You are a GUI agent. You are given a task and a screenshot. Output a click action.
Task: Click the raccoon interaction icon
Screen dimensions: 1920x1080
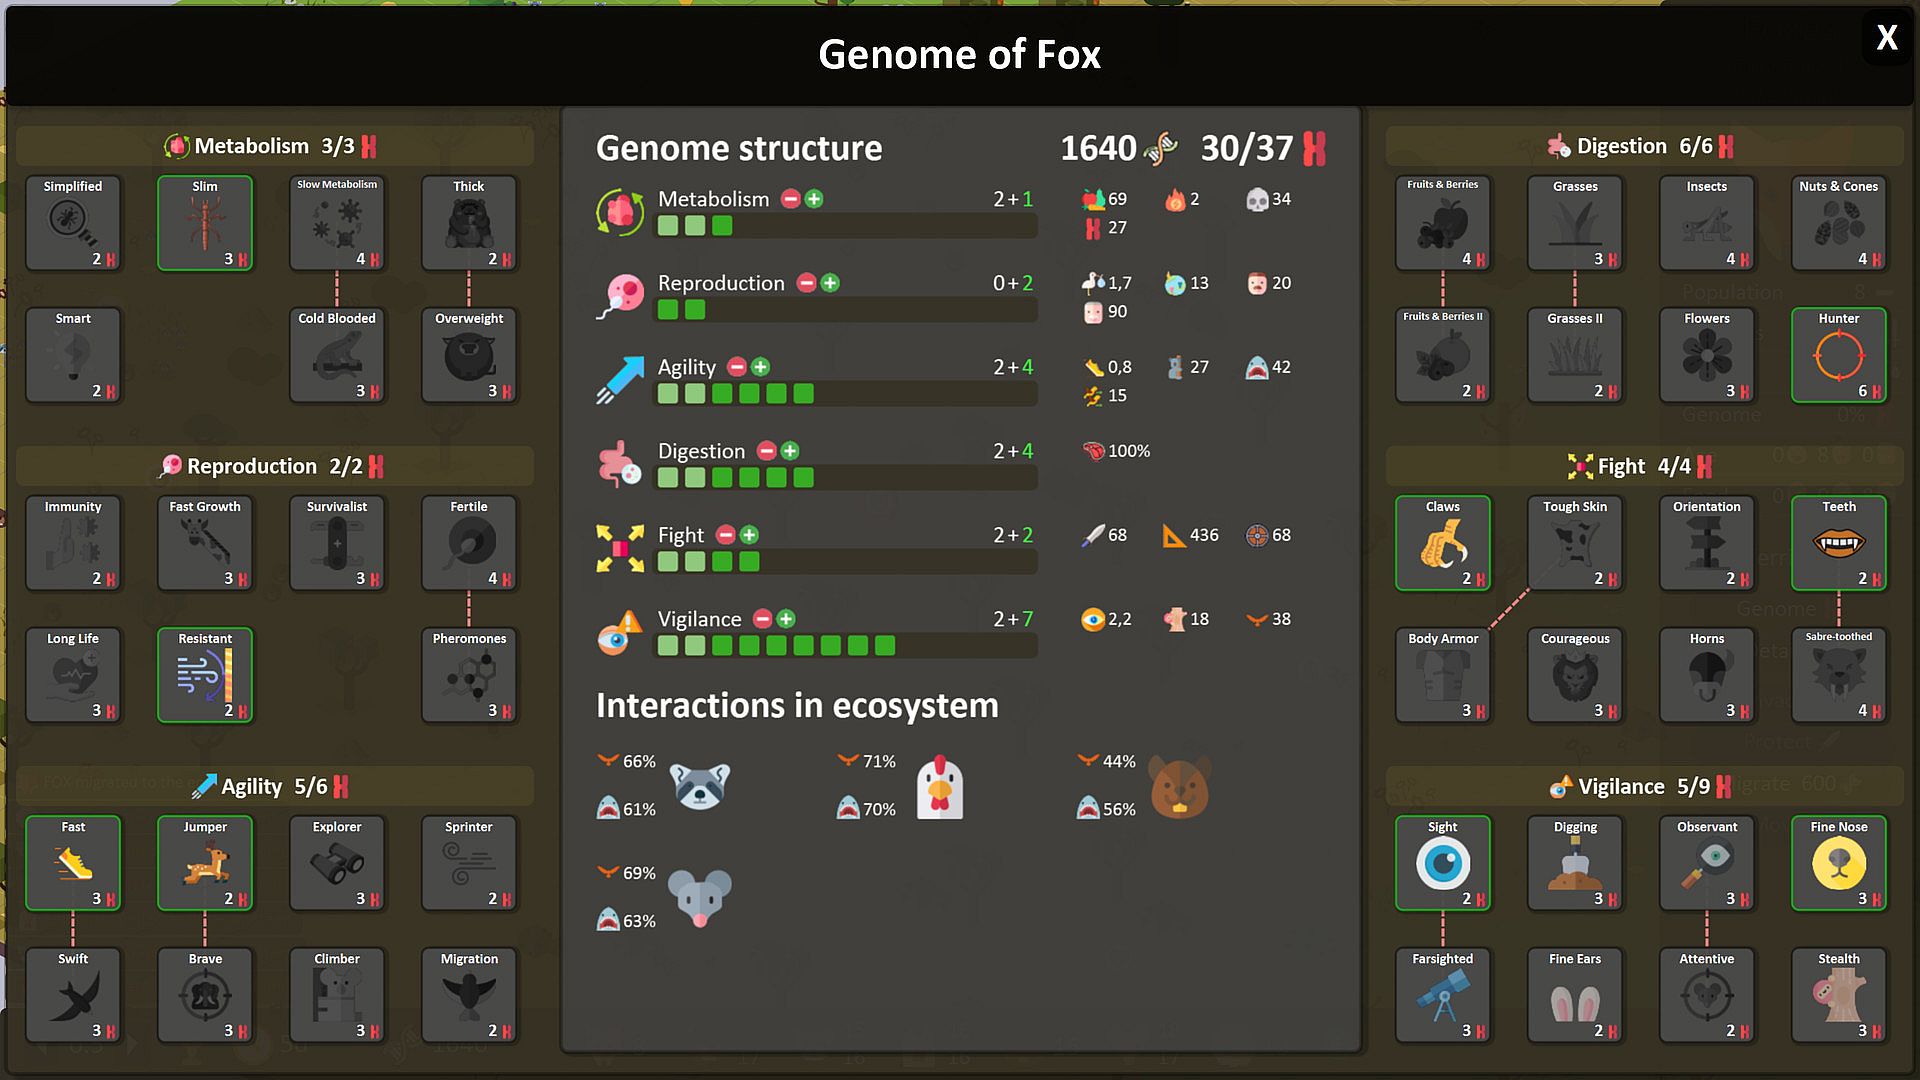point(699,785)
